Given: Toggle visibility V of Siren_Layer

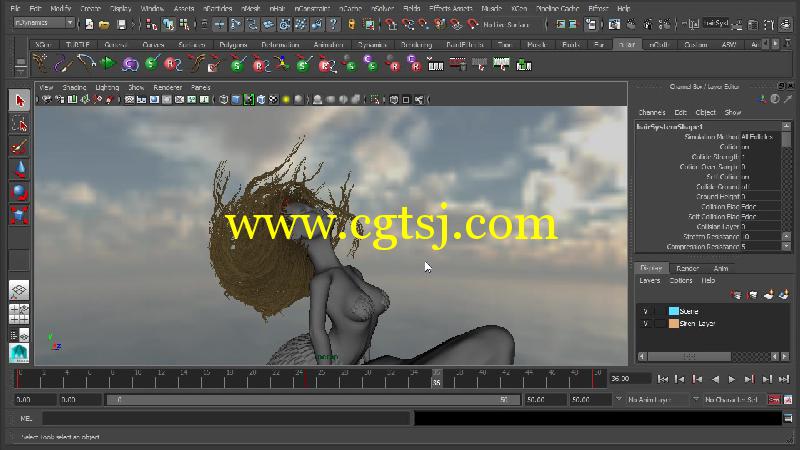Looking at the screenshot, I should (x=645, y=323).
